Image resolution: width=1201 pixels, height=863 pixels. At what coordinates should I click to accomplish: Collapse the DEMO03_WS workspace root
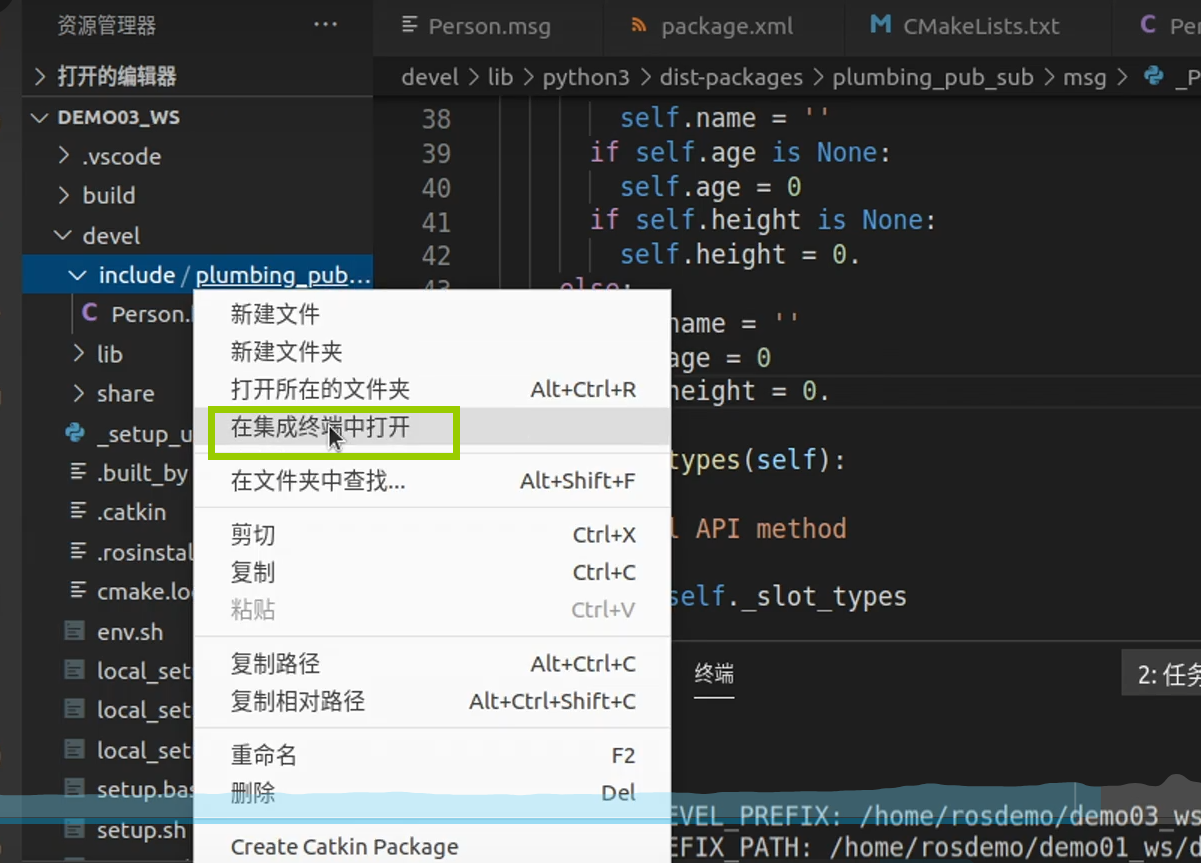pyautogui.click(x=40, y=118)
